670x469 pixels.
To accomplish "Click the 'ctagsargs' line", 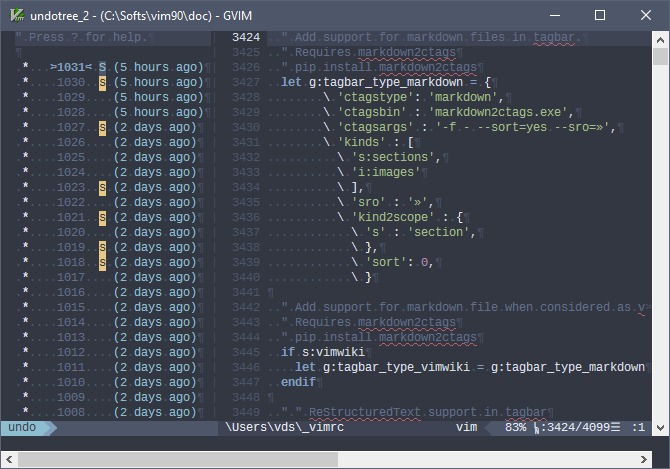I will [469, 127].
